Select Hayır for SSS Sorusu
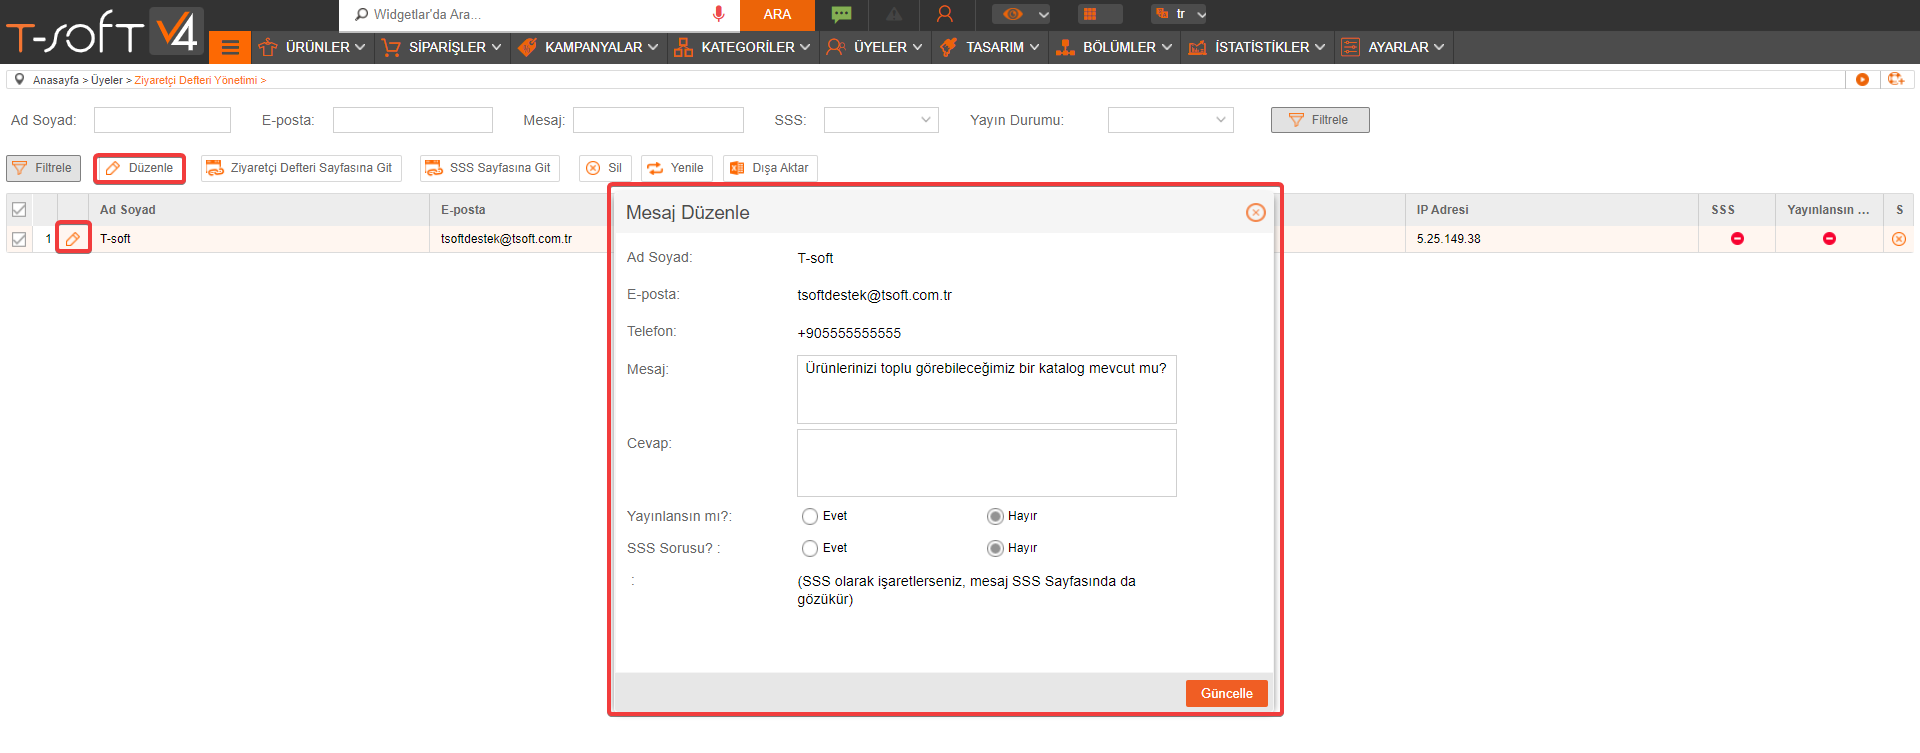 [995, 548]
